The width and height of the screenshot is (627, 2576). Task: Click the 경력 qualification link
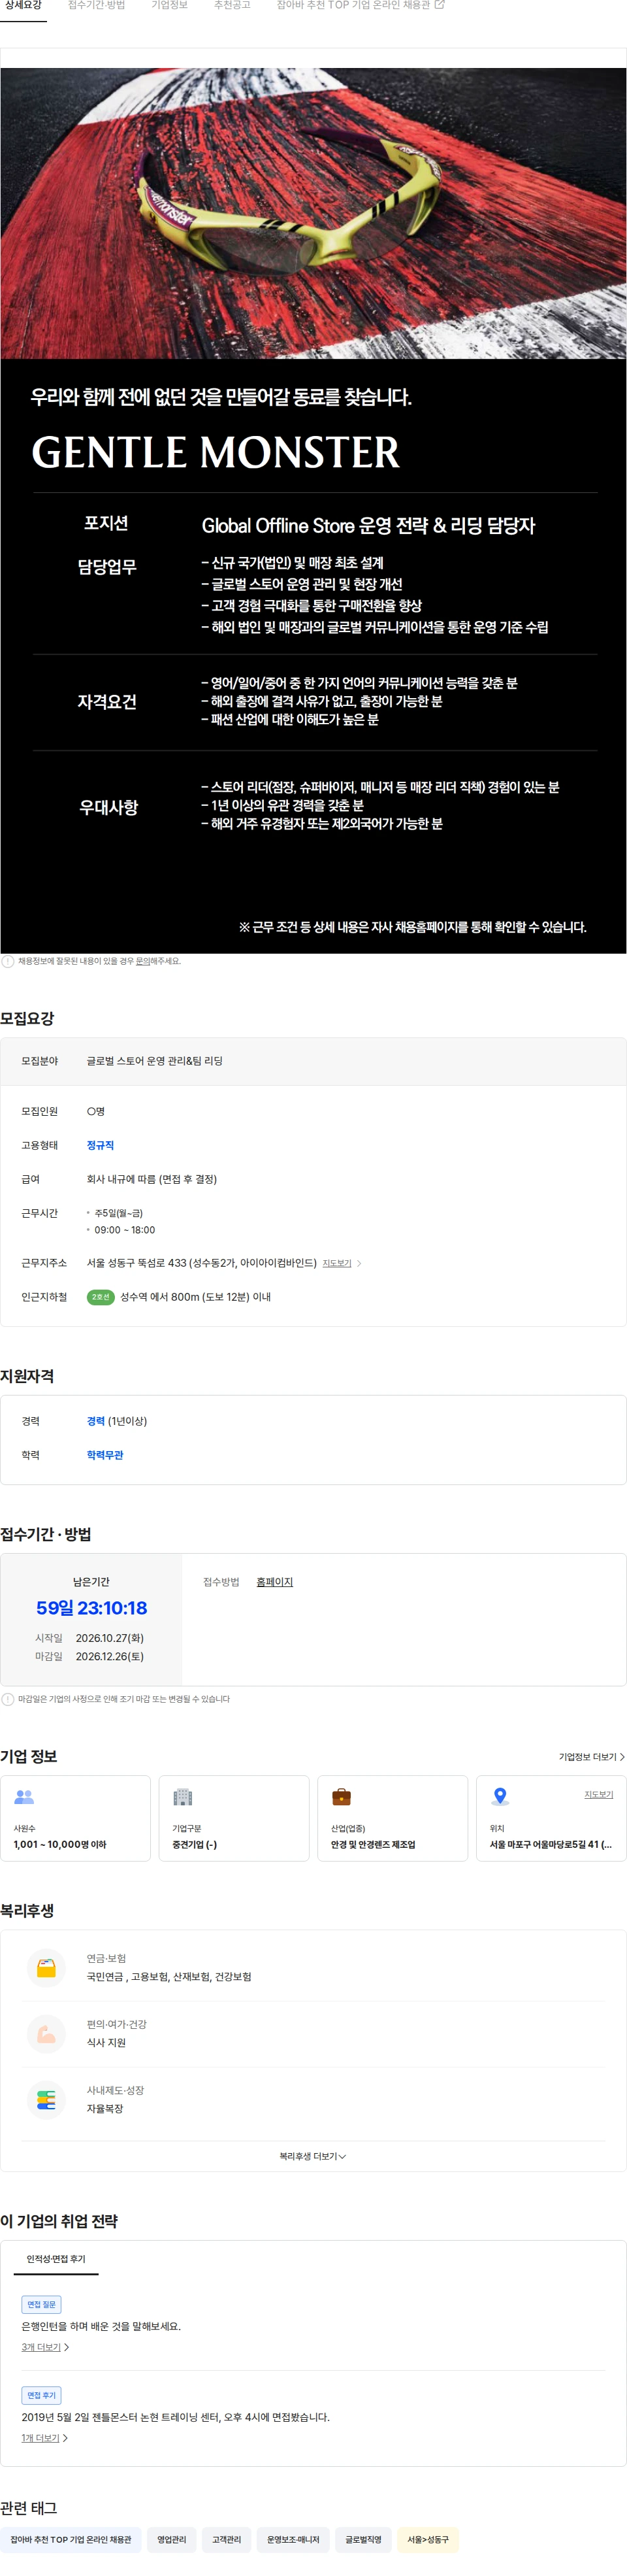[96, 1421]
